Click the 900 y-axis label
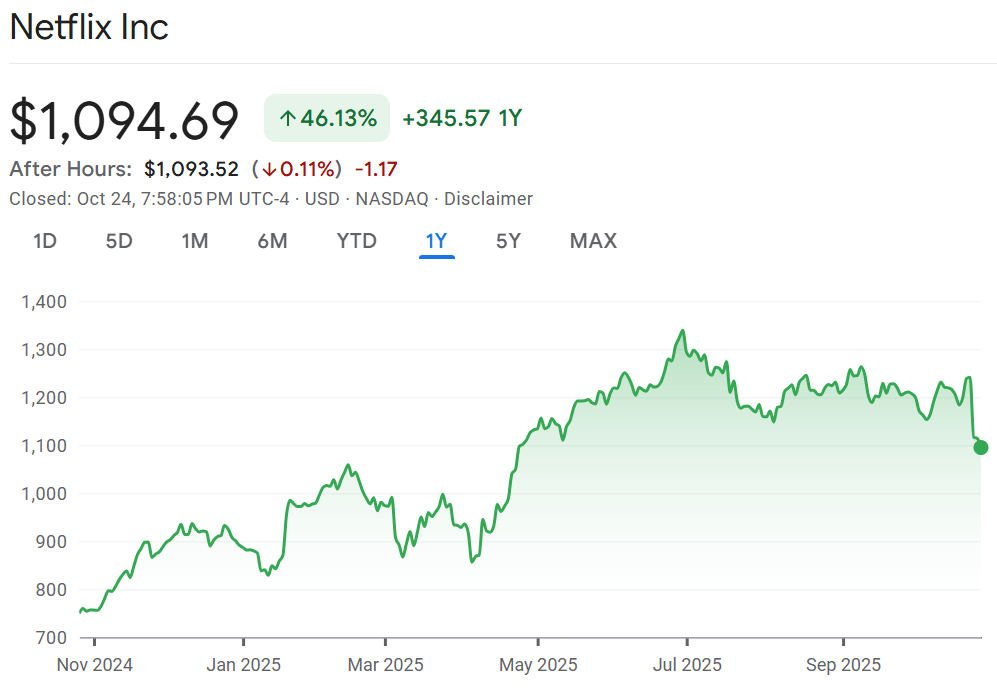The image size is (997, 694). coord(50,542)
